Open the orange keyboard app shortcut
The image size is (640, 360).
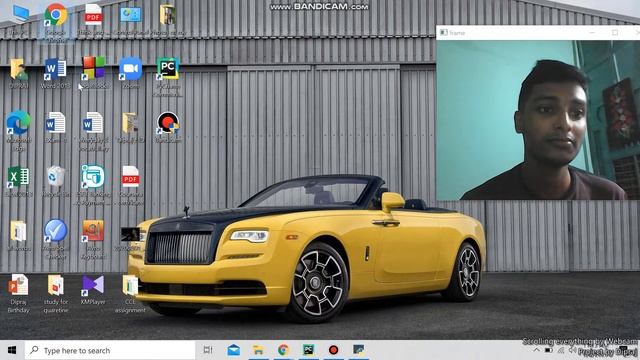click(93, 239)
